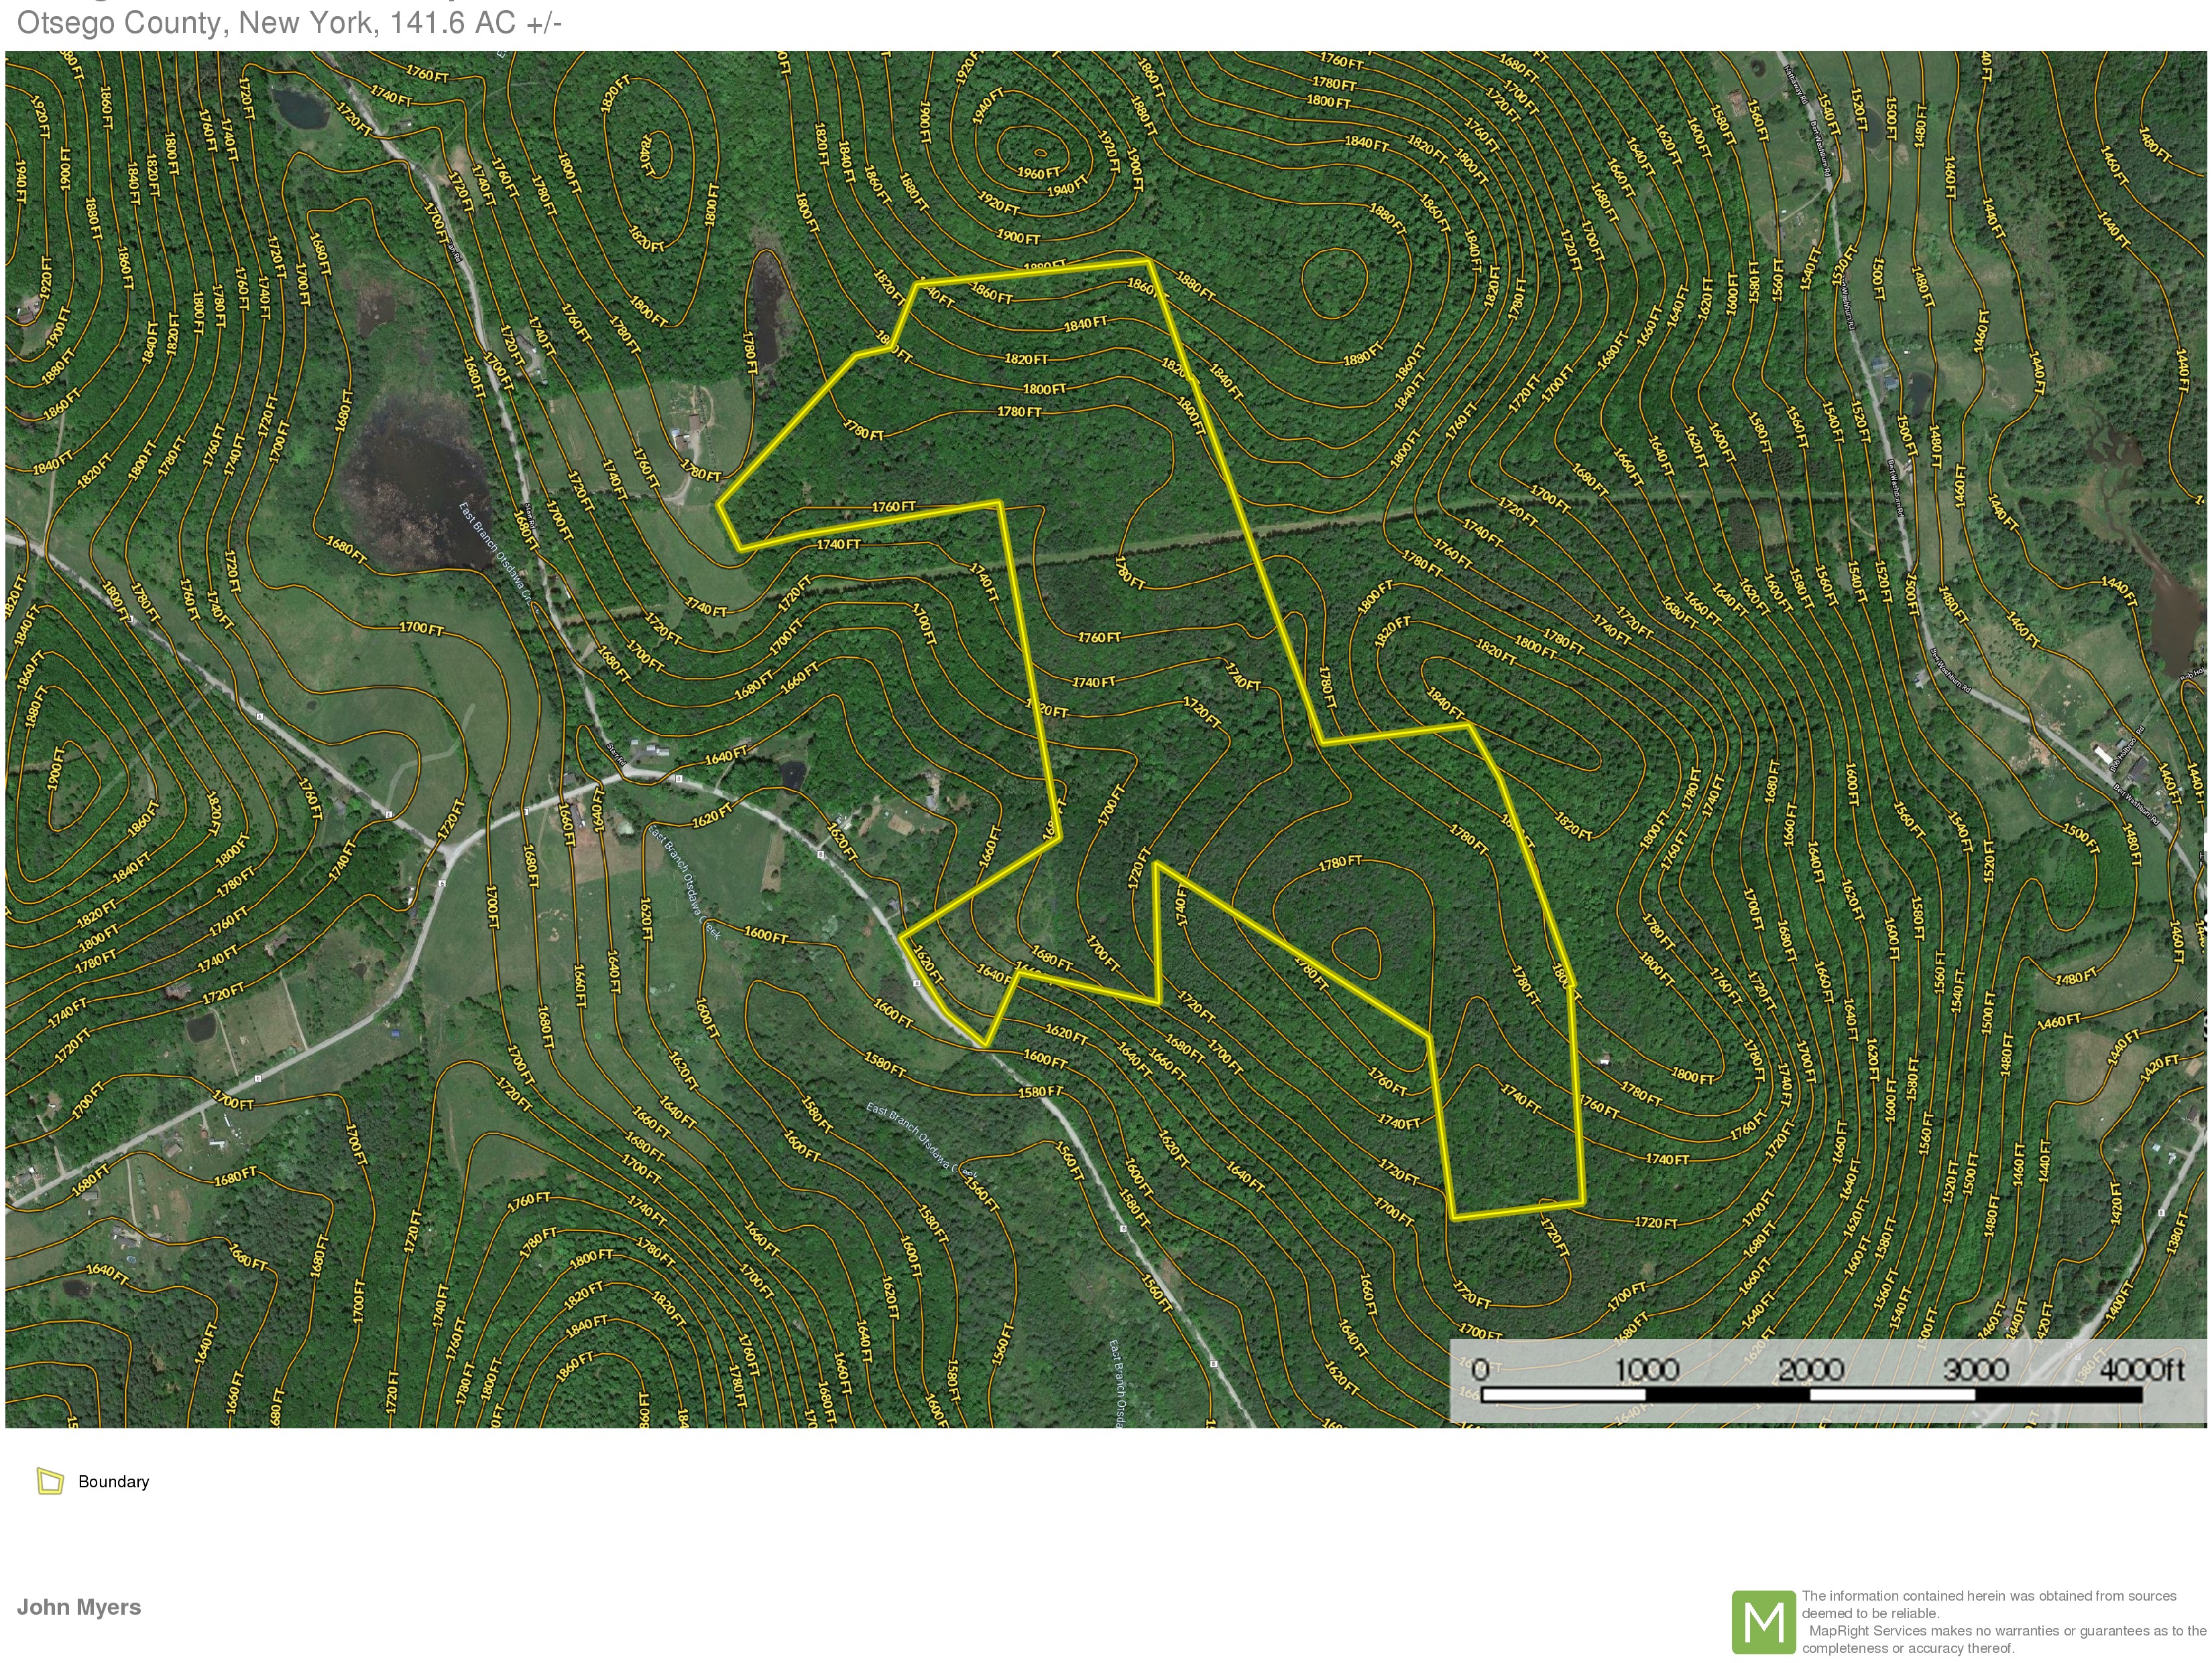Click the 4000ft mark on scale bar

click(2142, 1369)
